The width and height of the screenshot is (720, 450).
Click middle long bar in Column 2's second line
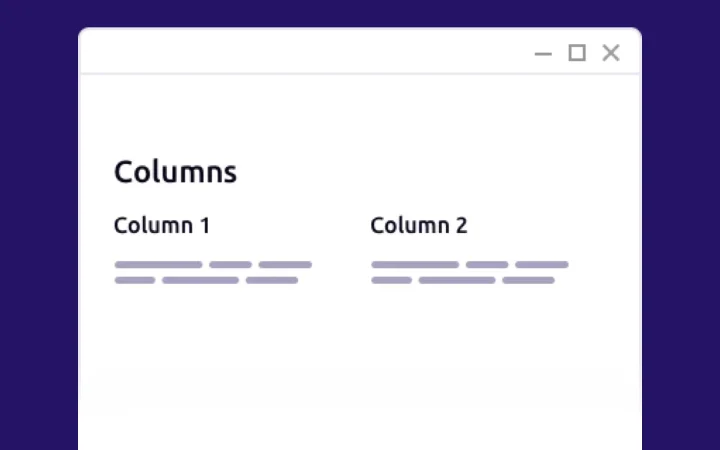pyautogui.click(x=457, y=280)
